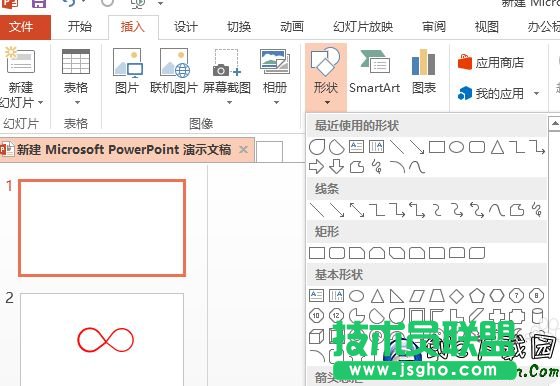The width and height of the screenshot is (560, 386).
Task: Select the Down Arrow in recently used shapes
Action: click(336, 166)
